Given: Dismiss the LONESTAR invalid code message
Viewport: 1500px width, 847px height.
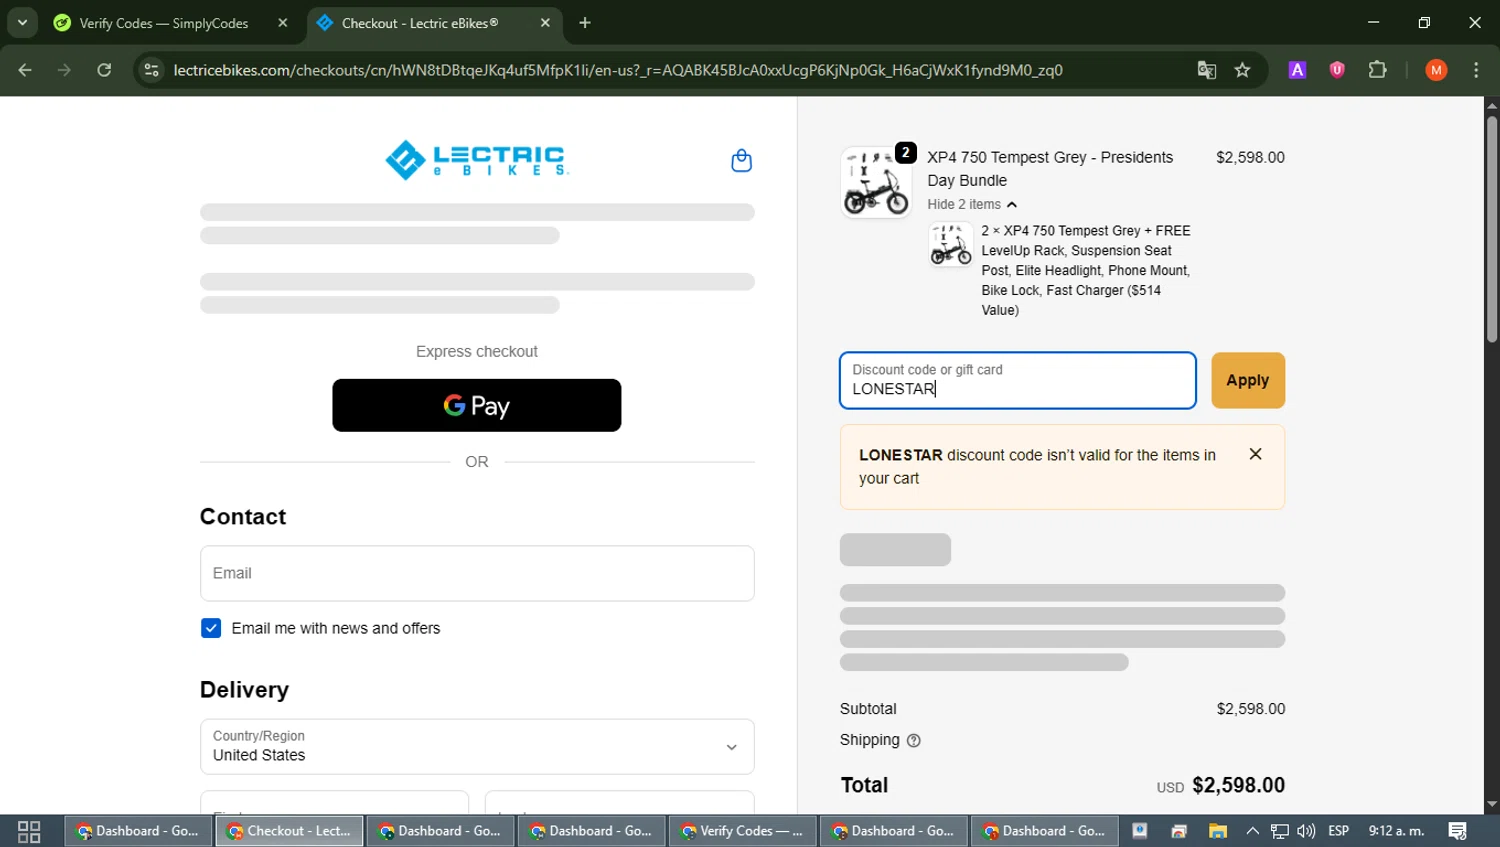Looking at the screenshot, I should [x=1255, y=454].
